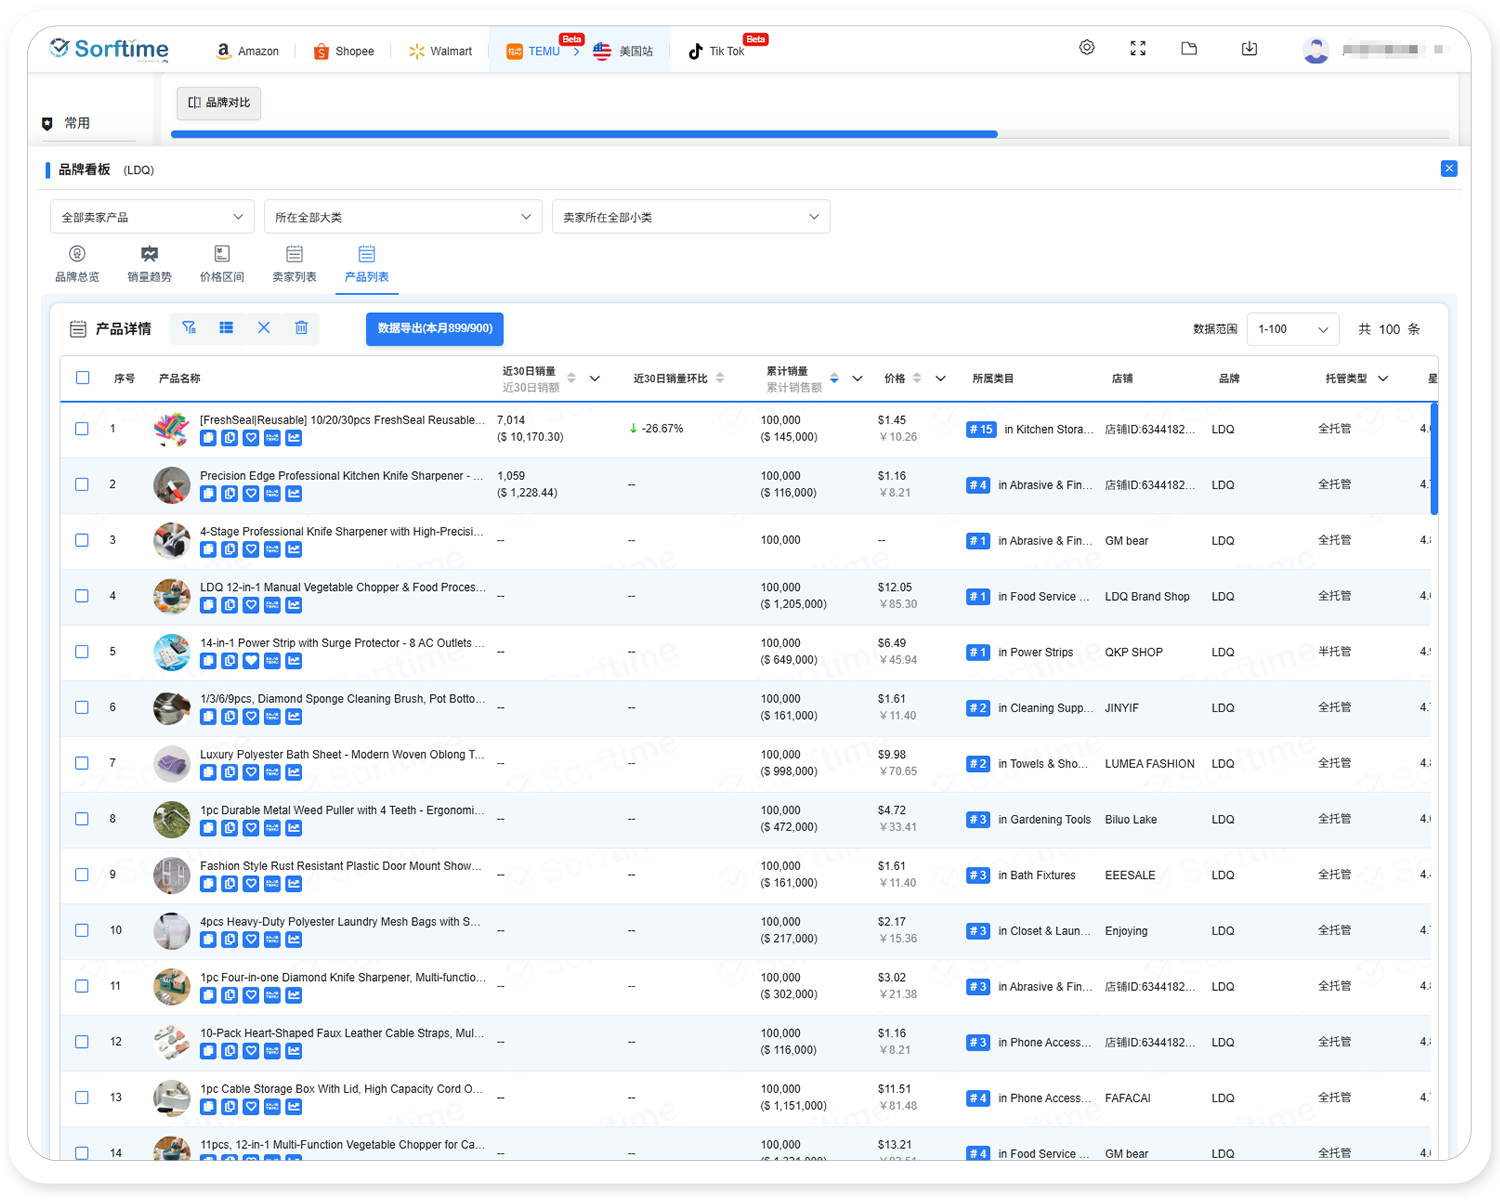
Task: Open the folder icon in header
Action: coord(1189,48)
